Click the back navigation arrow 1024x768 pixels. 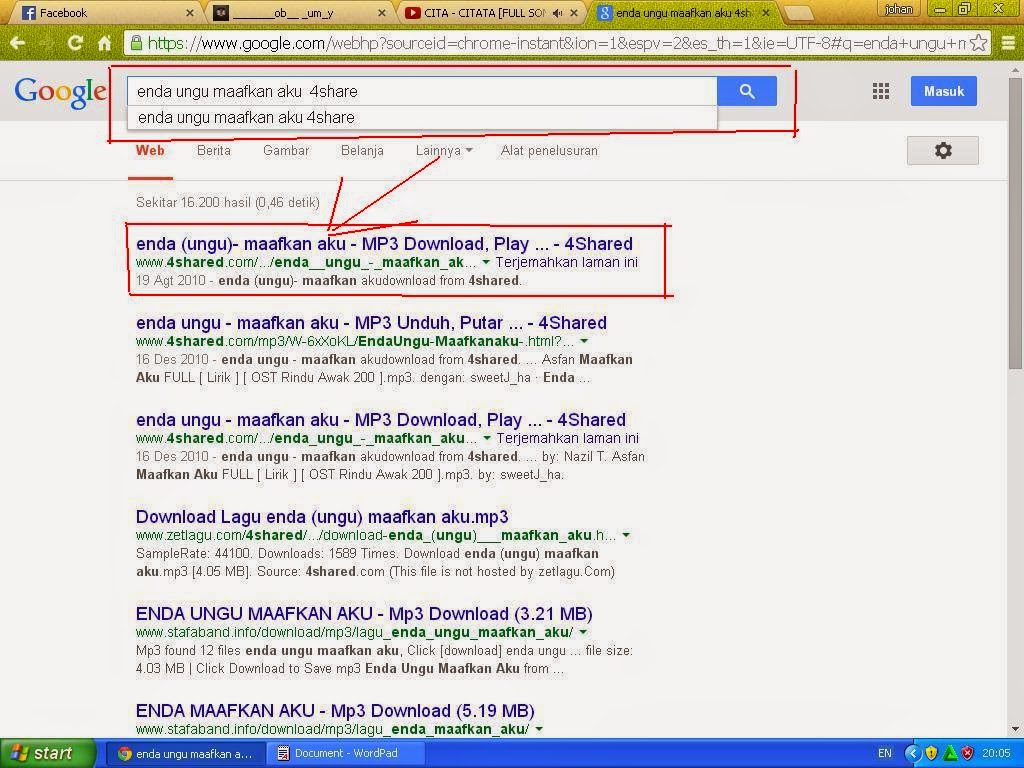click(20, 43)
